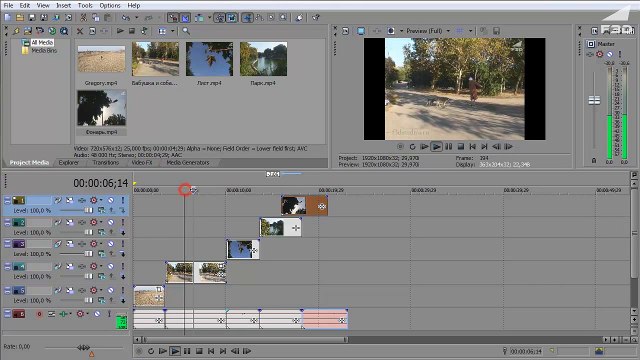This screenshot has height=360, width=640.
Task: Open Media Properties icon in Project Media
Action: 92,31
